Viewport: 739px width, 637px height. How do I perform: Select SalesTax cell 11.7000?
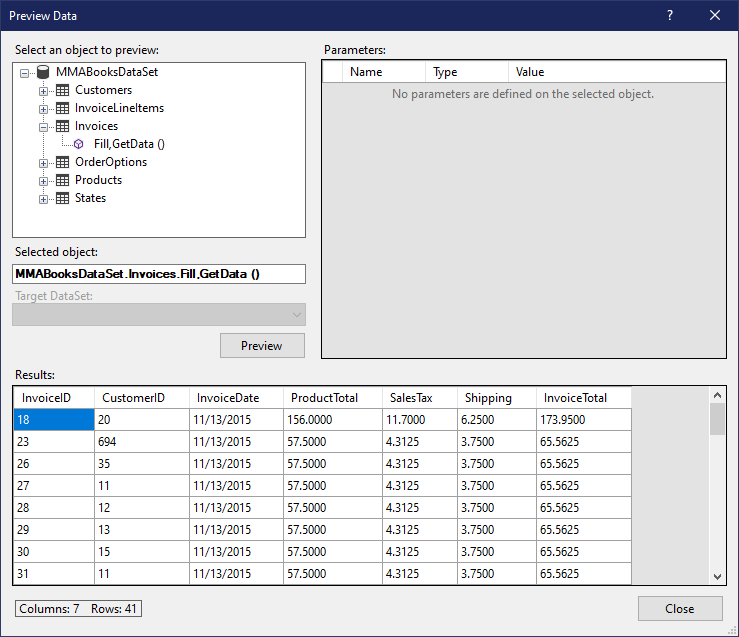click(x=419, y=420)
